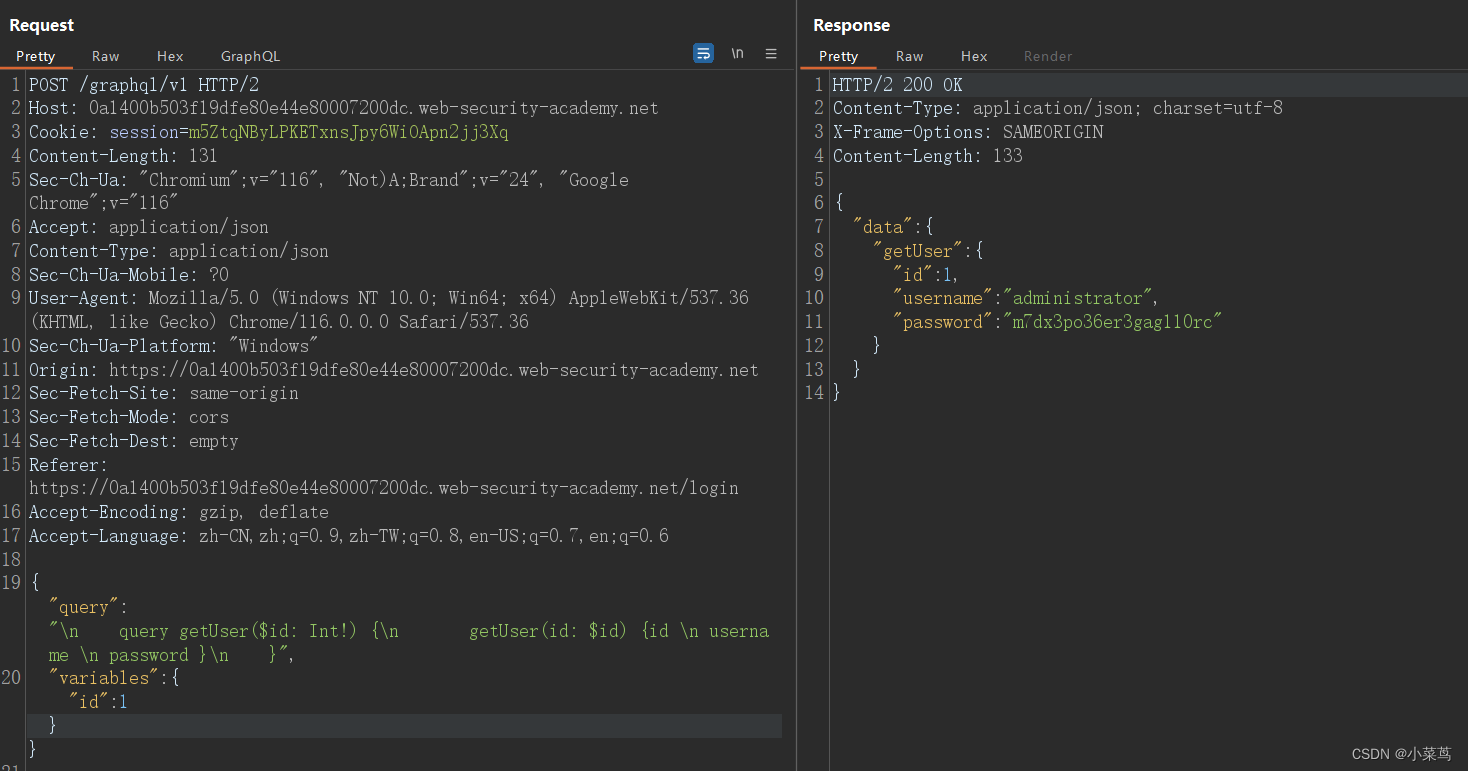The height and width of the screenshot is (771, 1468).
Task: Open the Request panel hamburger menu
Action: click(771, 54)
